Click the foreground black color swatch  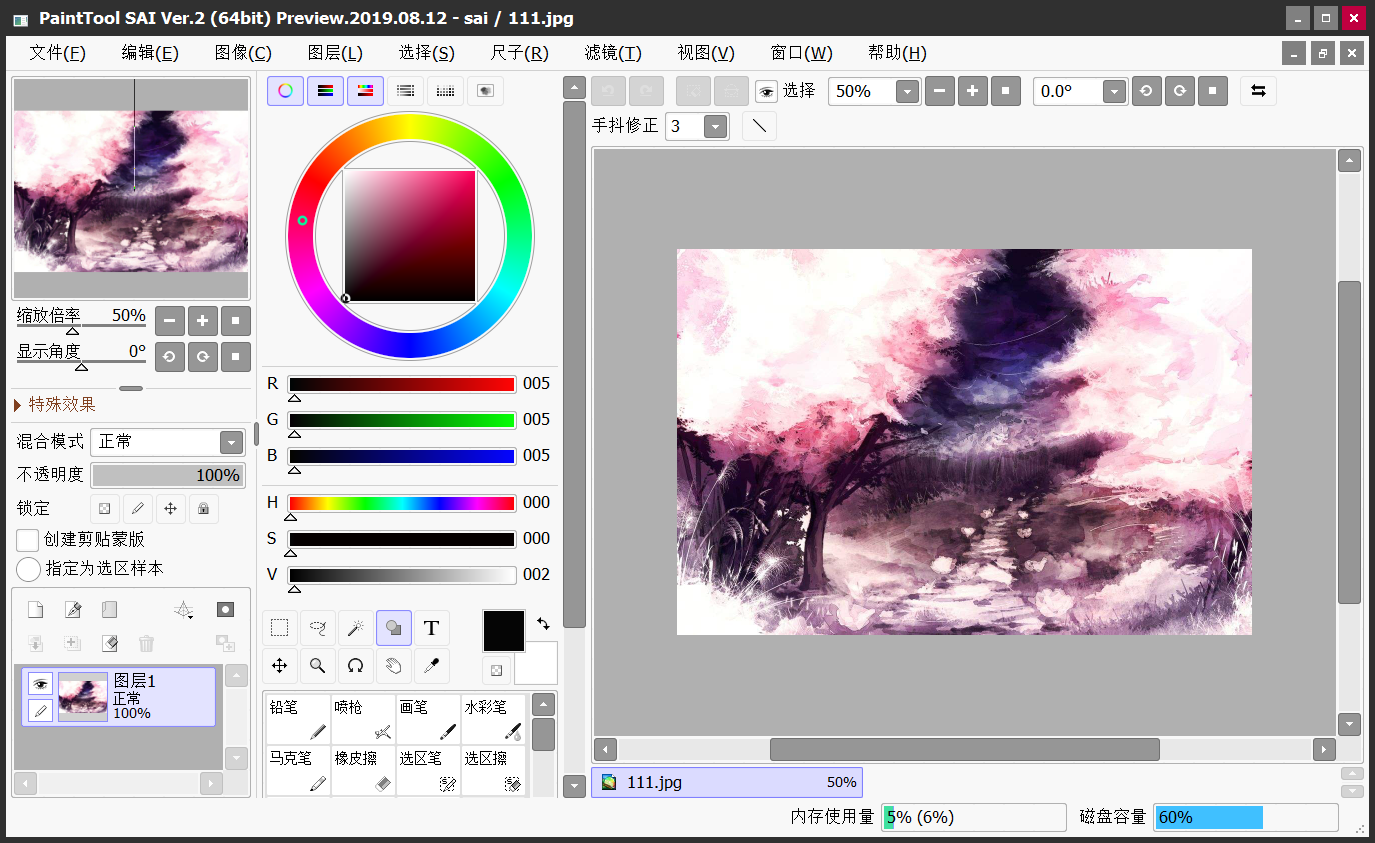[504, 631]
